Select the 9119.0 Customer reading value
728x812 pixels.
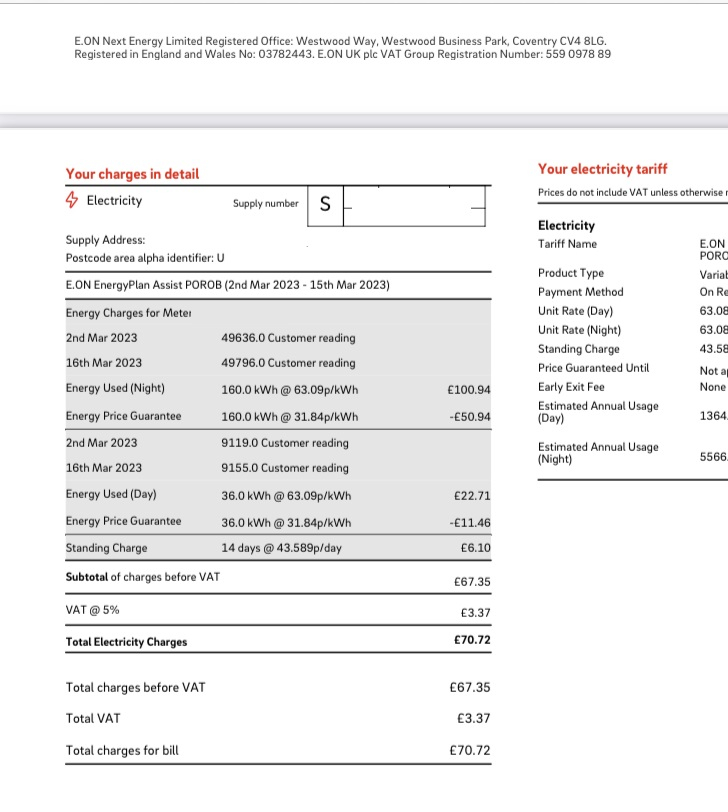click(x=285, y=443)
